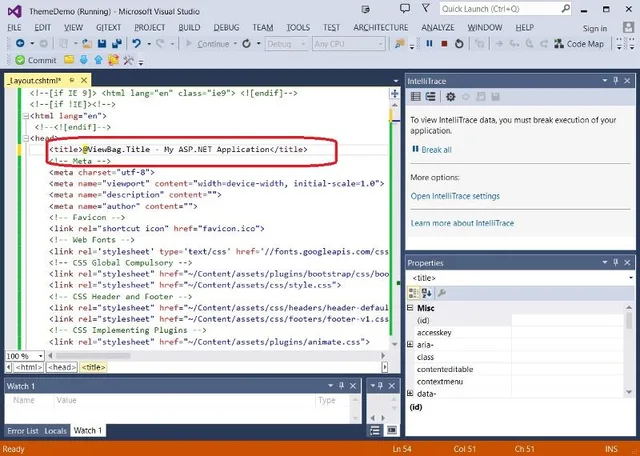The height and width of the screenshot is (456, 640).
Task: Browse repository using yellow folder icon
Action: pos(69,60)
